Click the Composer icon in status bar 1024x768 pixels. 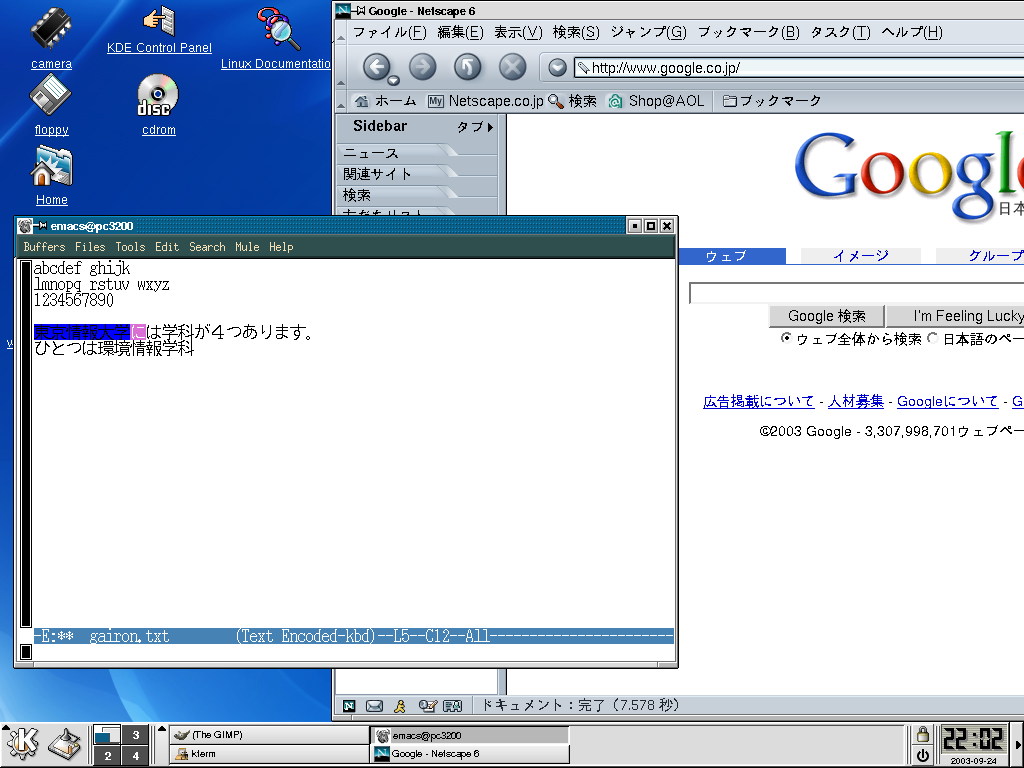coord(427,705)
